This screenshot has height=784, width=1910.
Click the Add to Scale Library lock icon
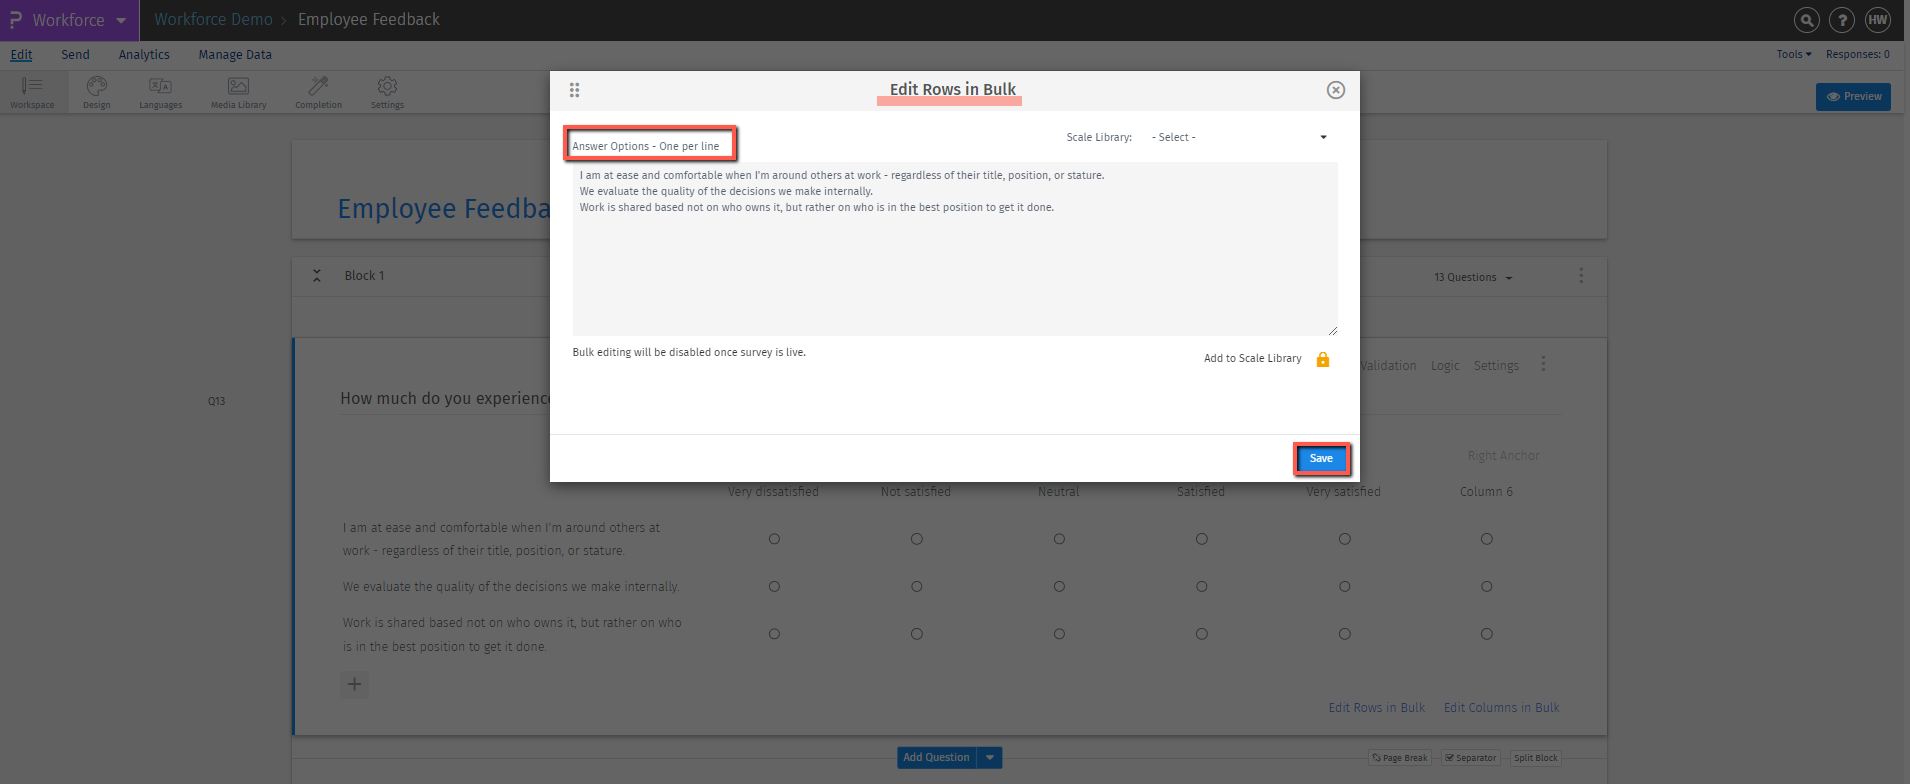1323,359
